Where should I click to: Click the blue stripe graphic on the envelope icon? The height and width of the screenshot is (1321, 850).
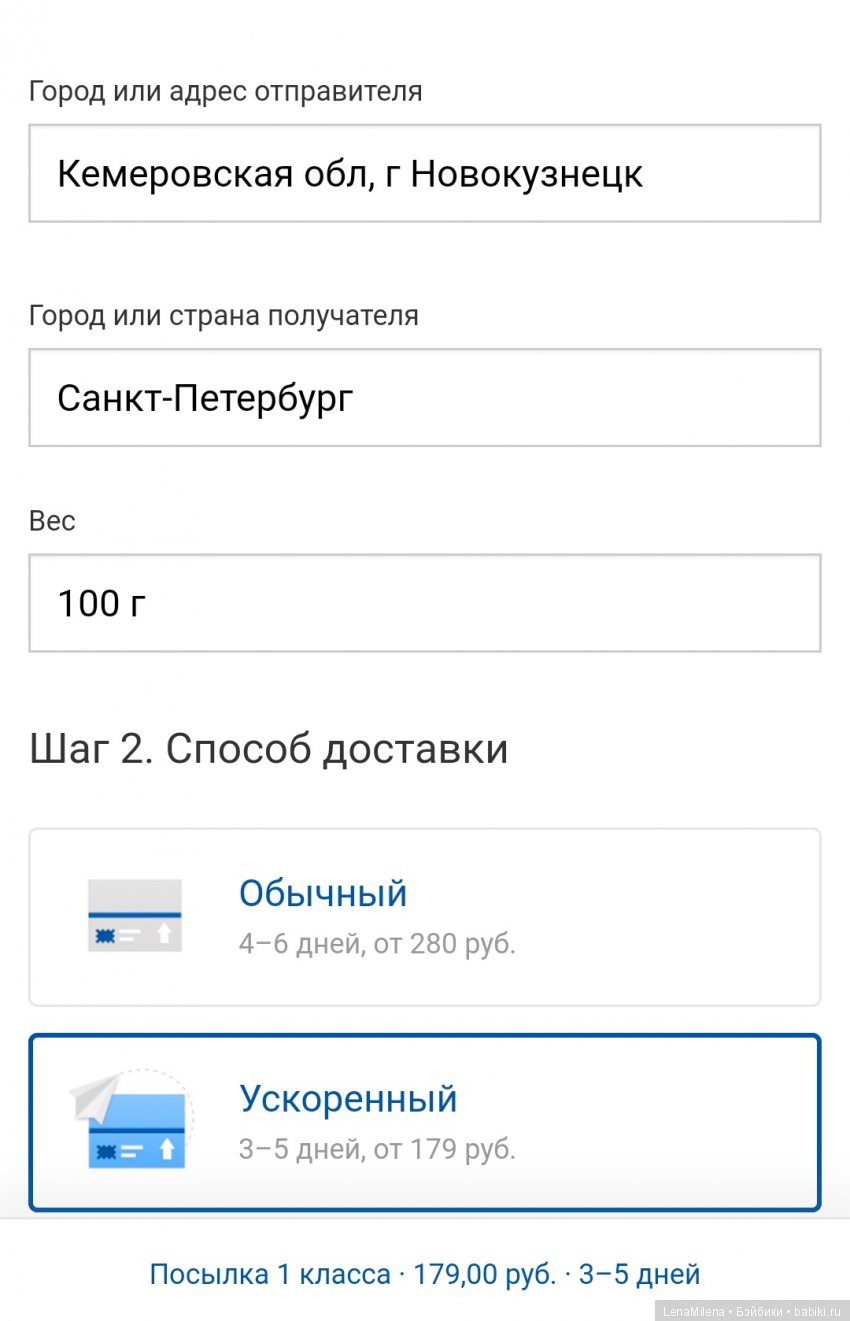(135, 914)
